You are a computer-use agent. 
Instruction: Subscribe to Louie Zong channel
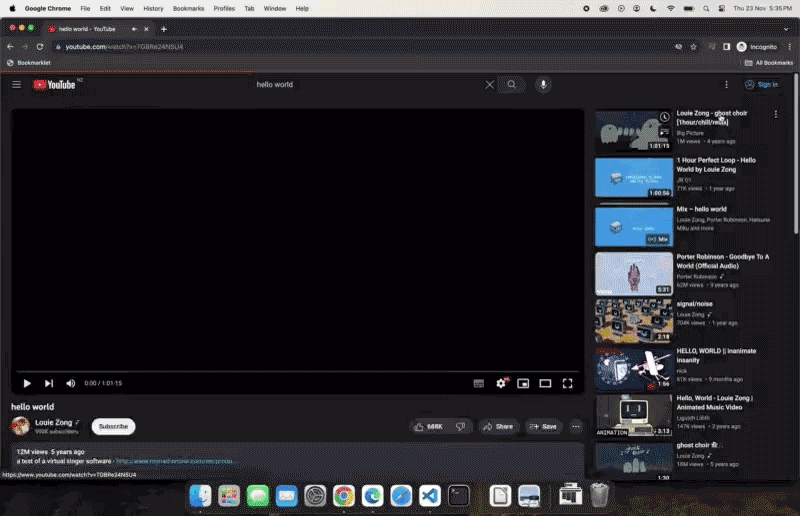(x=113, y=426)
